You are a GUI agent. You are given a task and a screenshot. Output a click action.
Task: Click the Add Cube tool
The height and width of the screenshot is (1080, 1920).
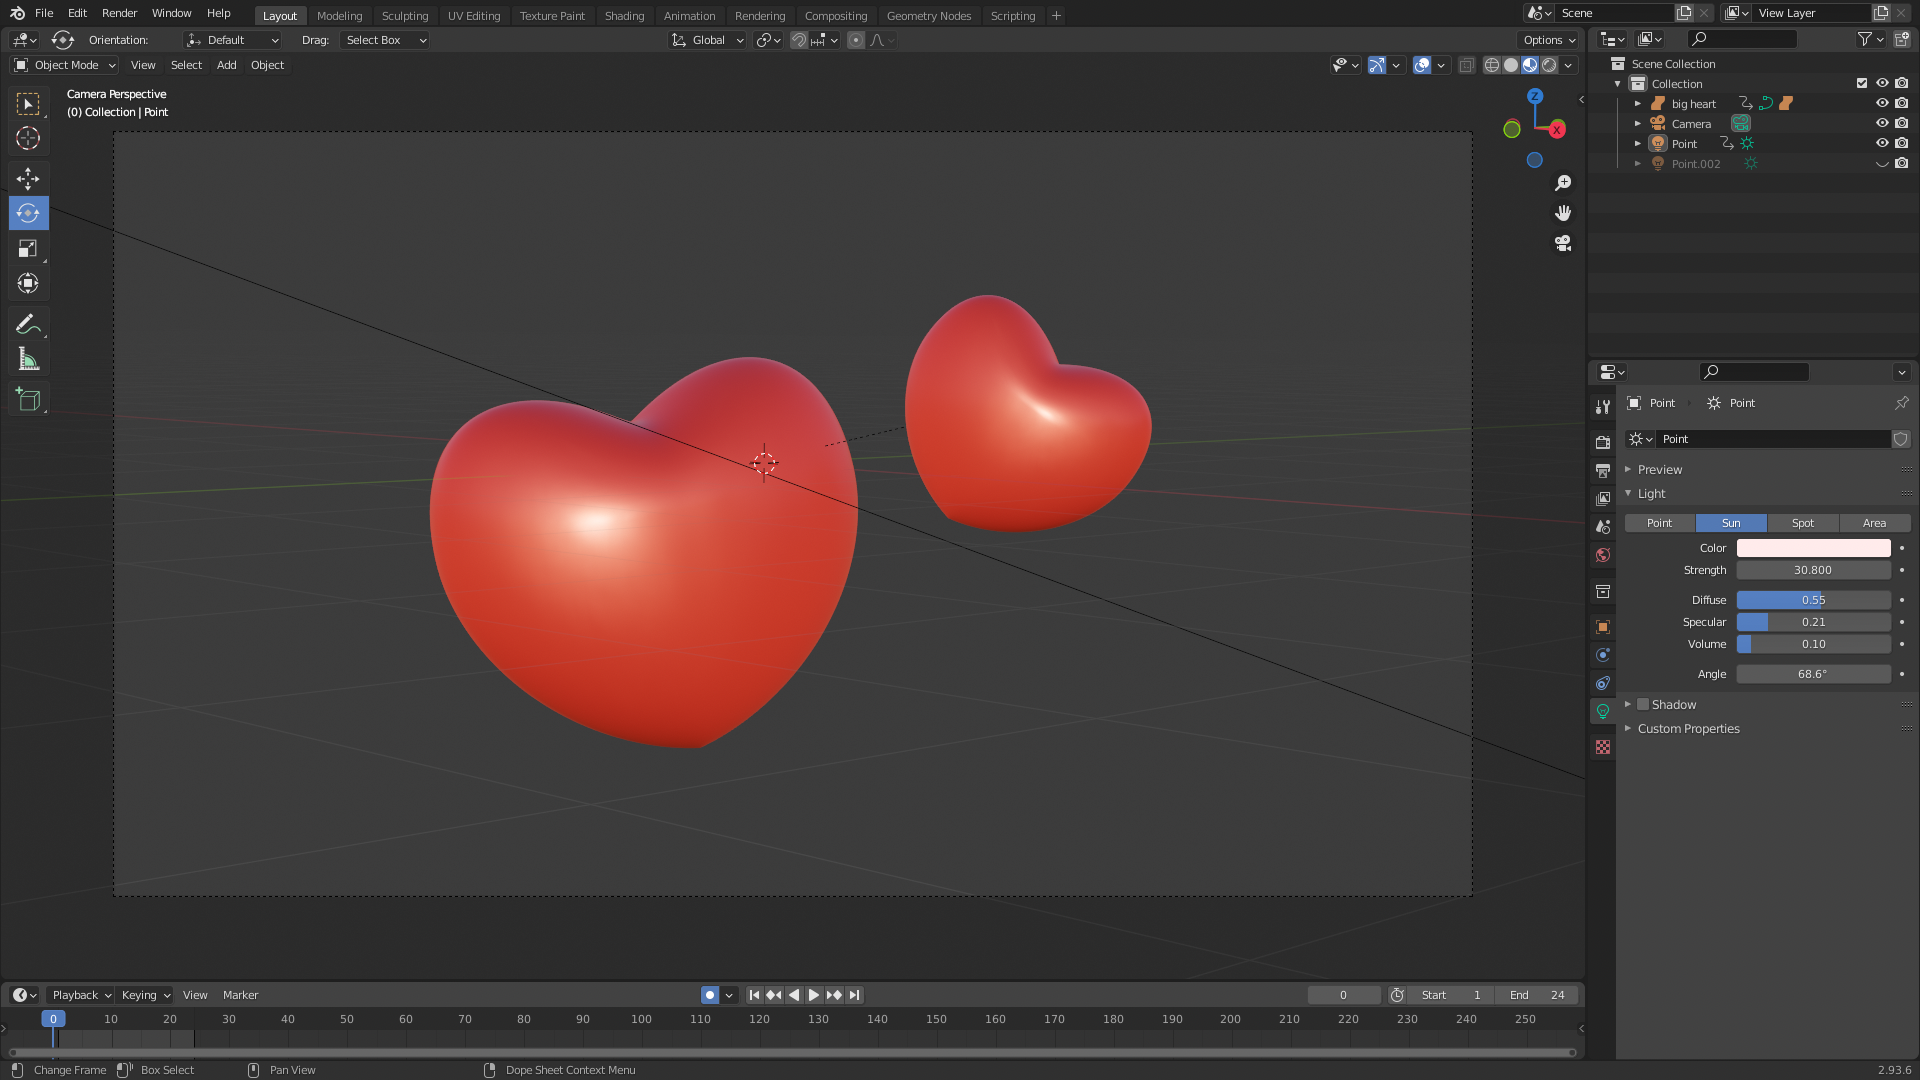coord(28,400)
